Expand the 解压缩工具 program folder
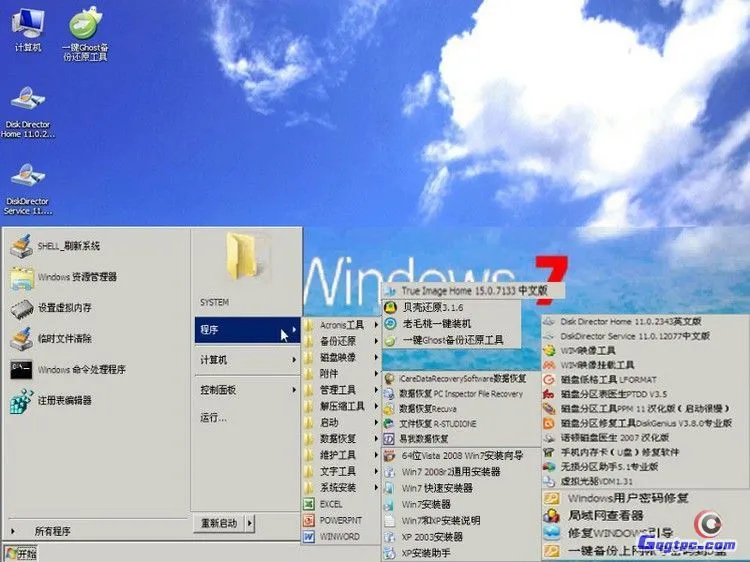Viewport: 750px width, 562px height. (341, 406)
